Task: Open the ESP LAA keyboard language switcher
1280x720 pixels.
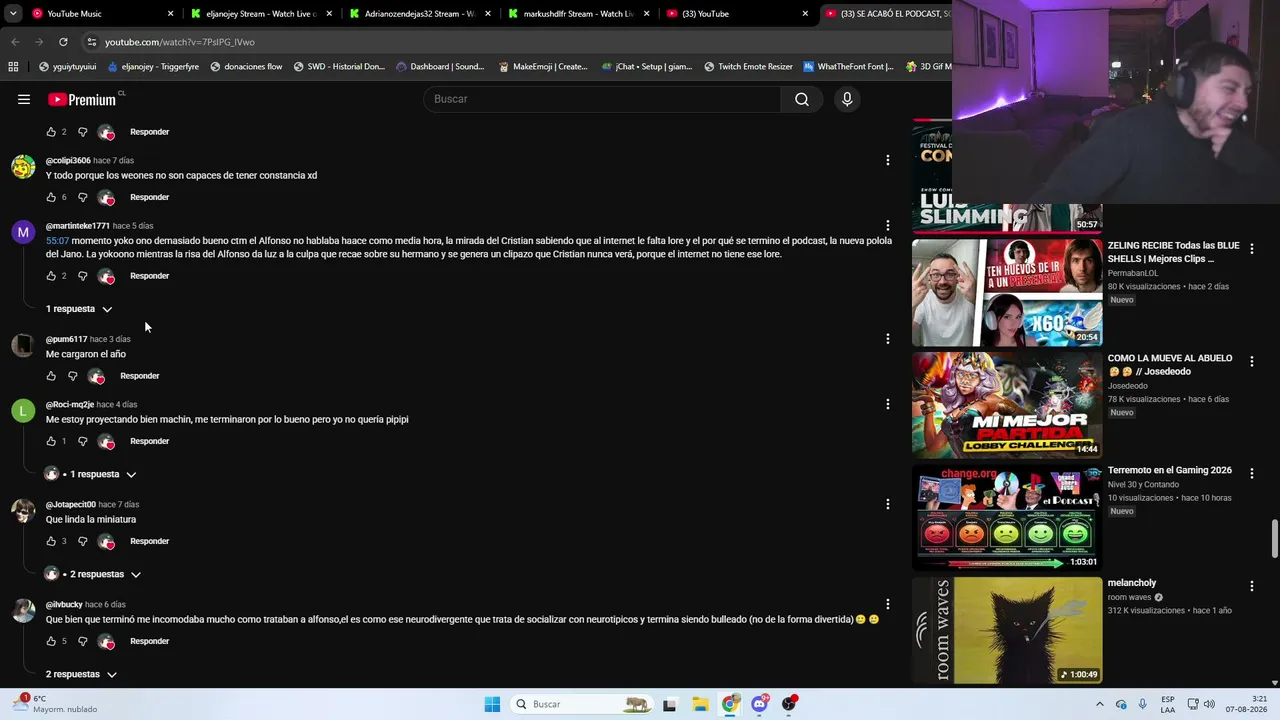Action: (1168, 704)
